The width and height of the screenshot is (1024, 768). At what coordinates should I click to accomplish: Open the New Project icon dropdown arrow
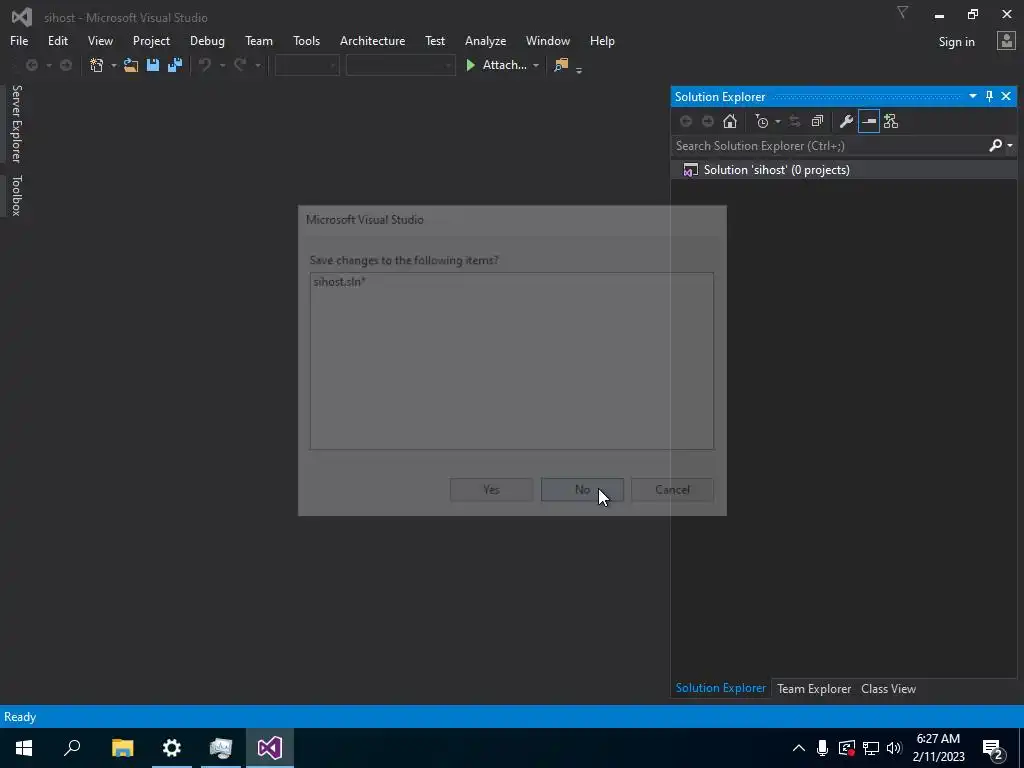113,65
